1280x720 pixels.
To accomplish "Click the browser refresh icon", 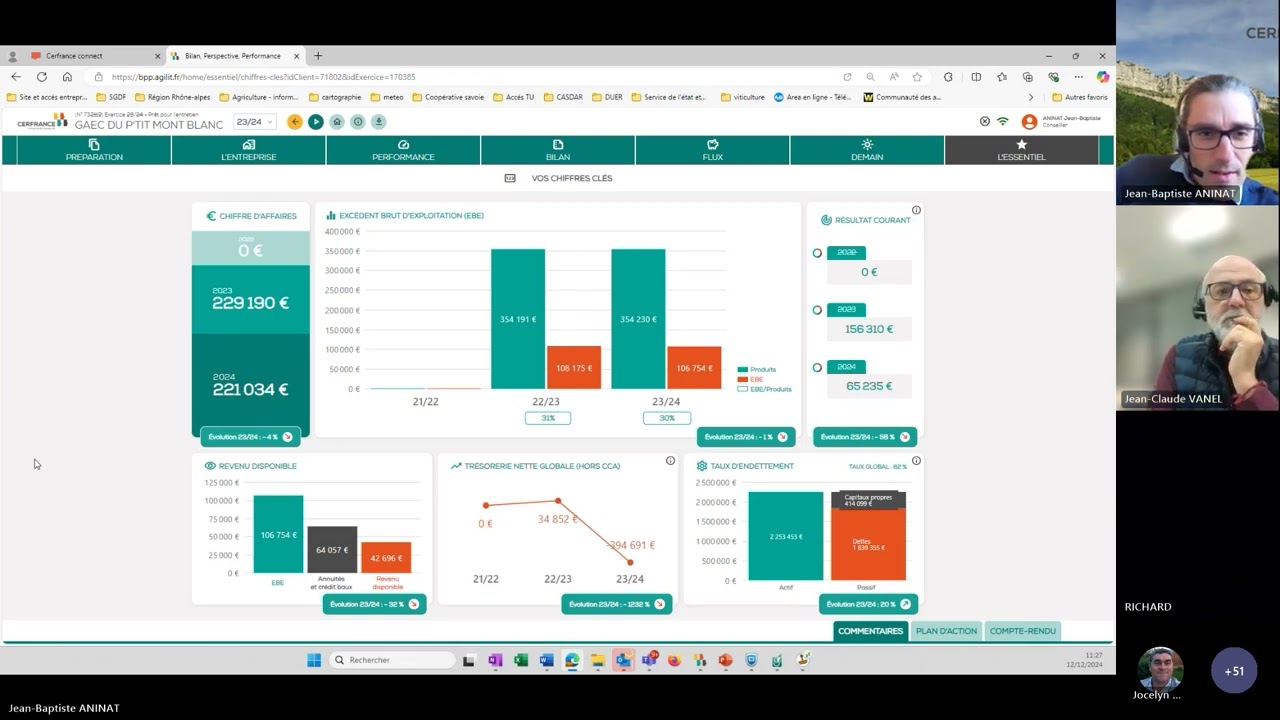I will click(x=41, y=77).
